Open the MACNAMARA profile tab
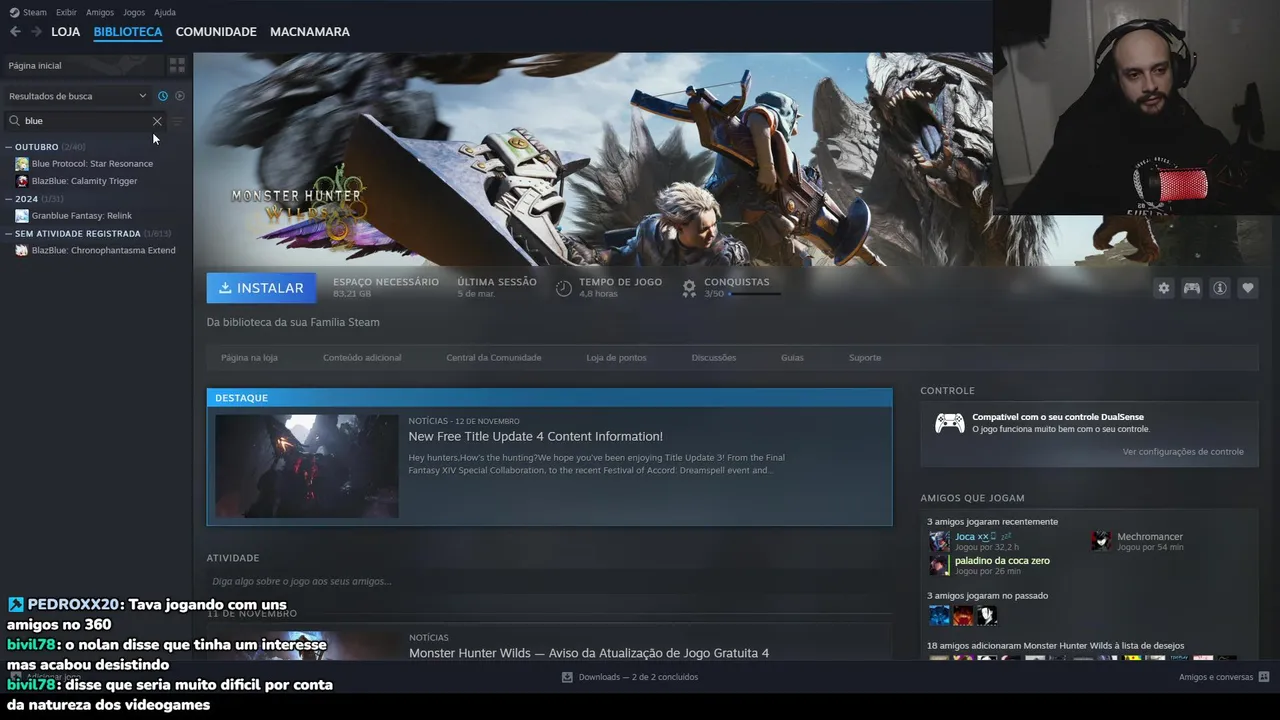 tap(310, 32)
